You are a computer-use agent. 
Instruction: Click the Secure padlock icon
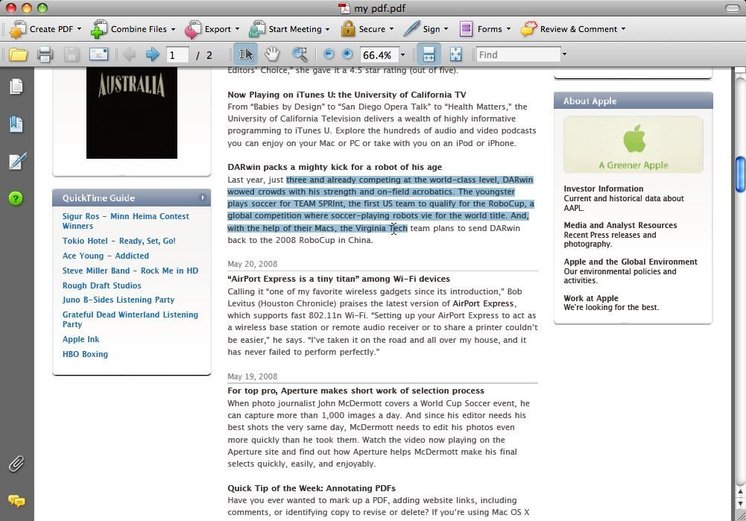pyautogui.click(x=348, y=29)
